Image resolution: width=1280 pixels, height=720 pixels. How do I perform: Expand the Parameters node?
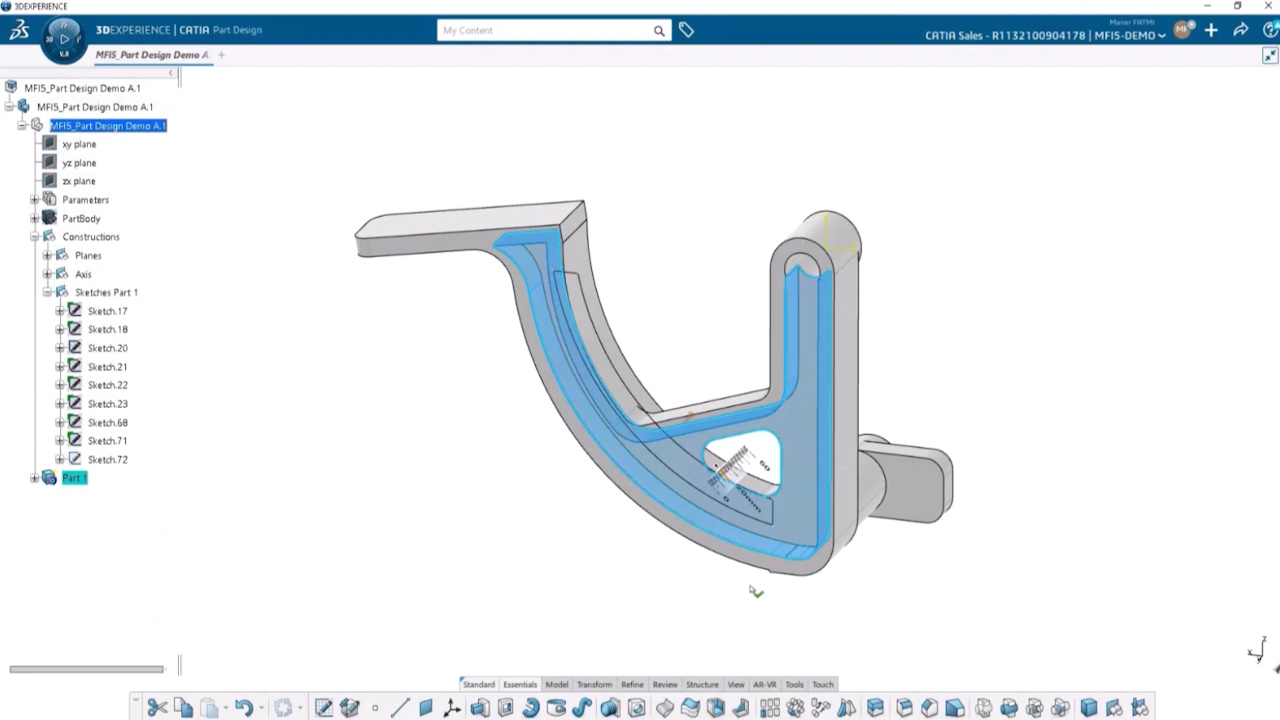pos(34,199)
